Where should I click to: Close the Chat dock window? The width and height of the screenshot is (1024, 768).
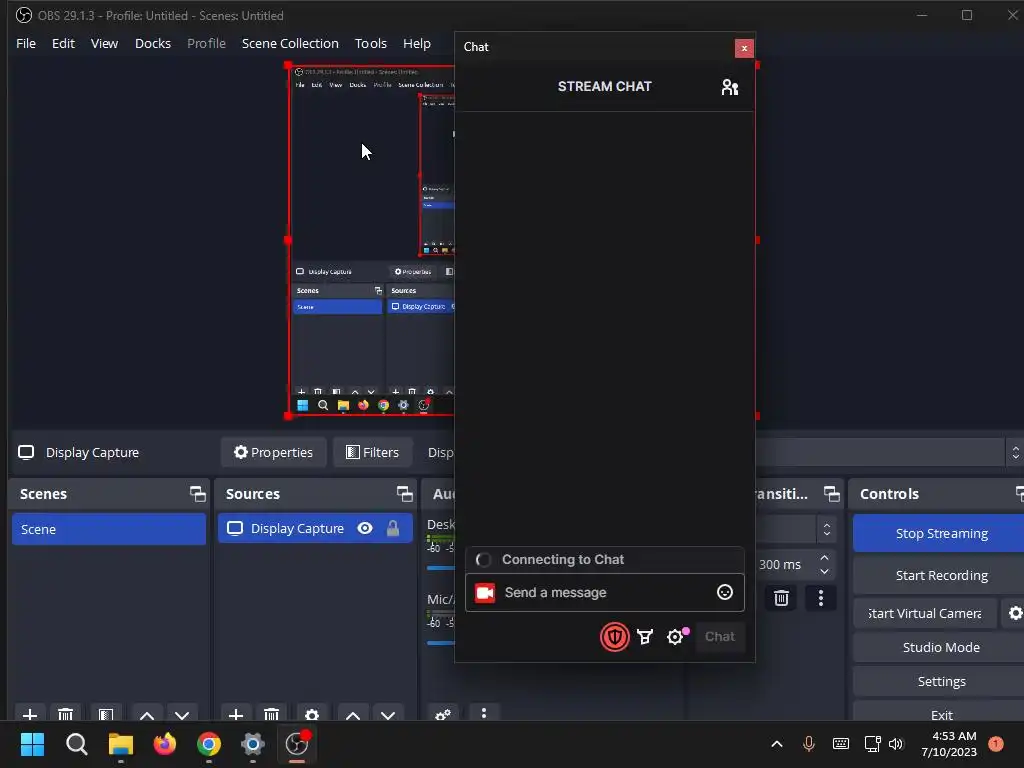[744, 48]
